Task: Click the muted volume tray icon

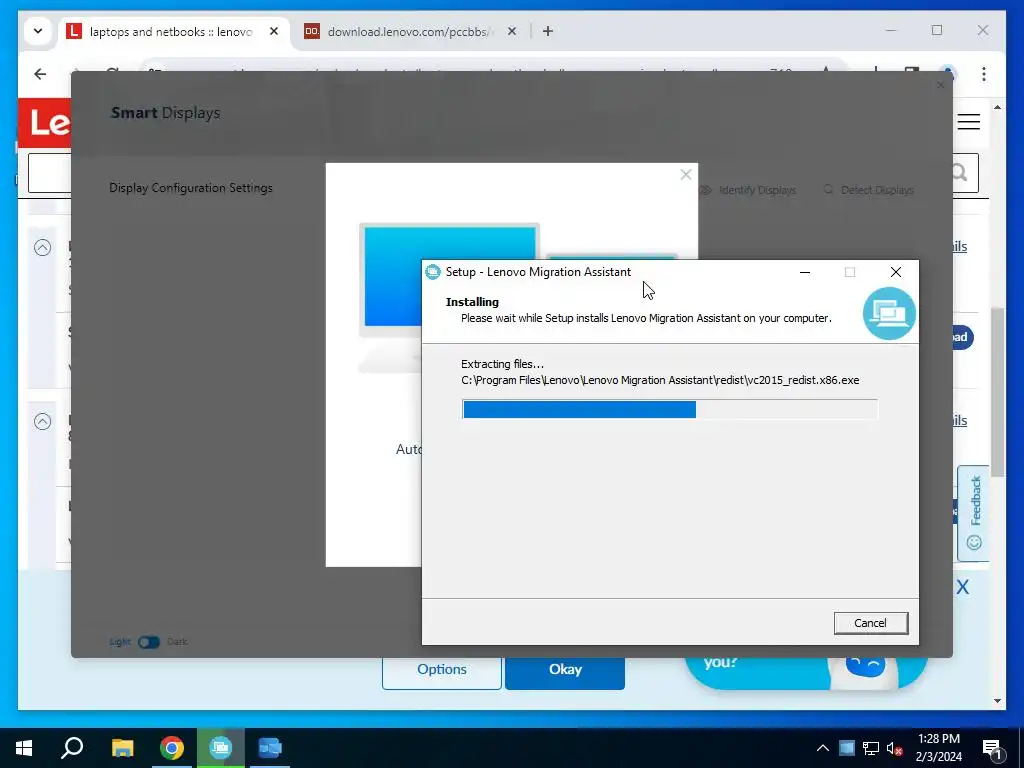Action: (894, 748)
